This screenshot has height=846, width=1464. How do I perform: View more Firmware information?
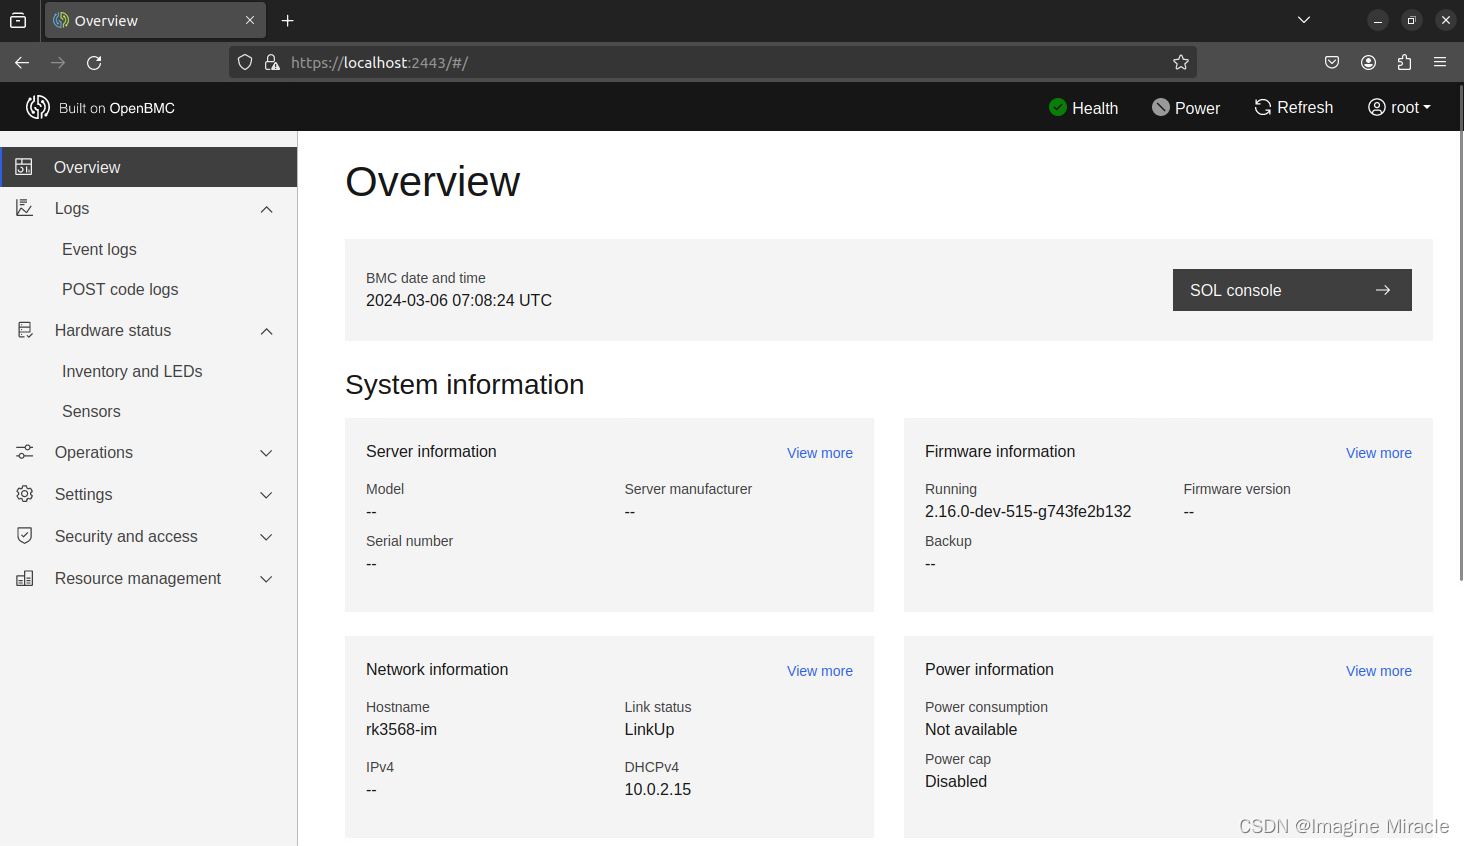pos(1379,453)
